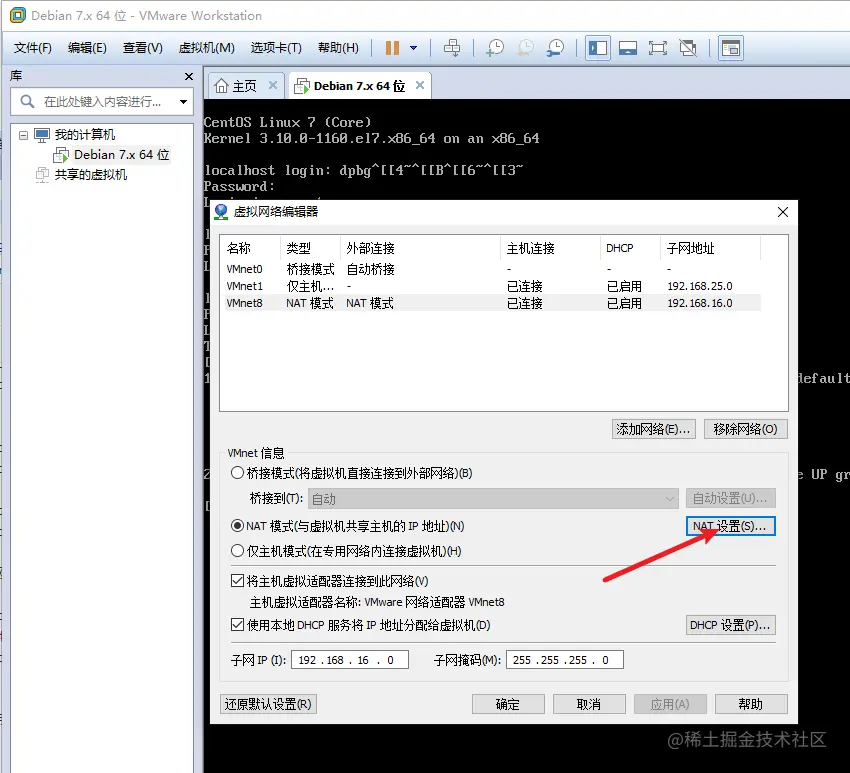Open the 虚拟机(M) menu
Image resolution: width=850 pixels, height=773 pixels.
[207, 48]
